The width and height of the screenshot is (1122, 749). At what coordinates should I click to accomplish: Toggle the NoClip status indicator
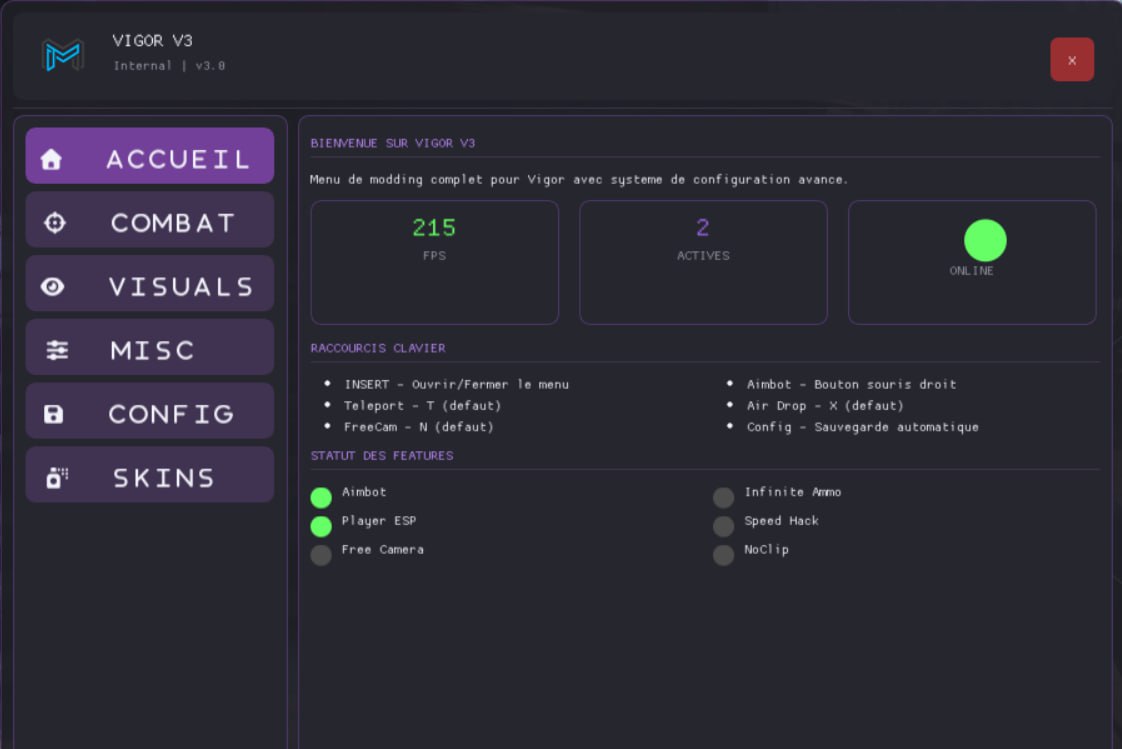(x=723, y=555)
